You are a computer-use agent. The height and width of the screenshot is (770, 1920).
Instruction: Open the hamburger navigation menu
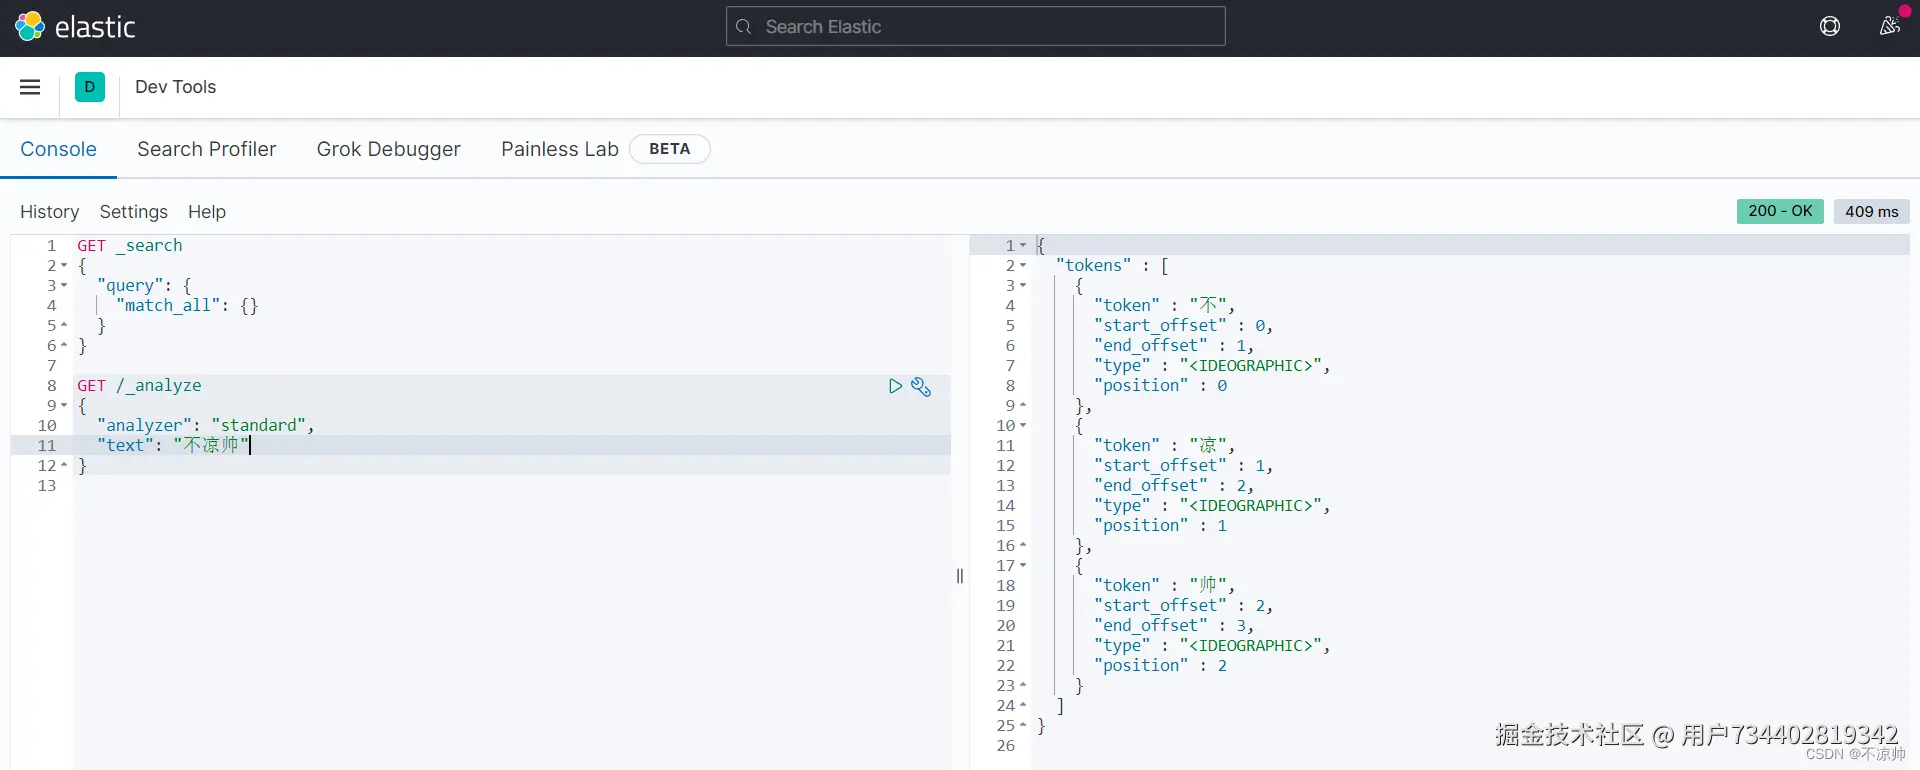click(x=30, y=87)
